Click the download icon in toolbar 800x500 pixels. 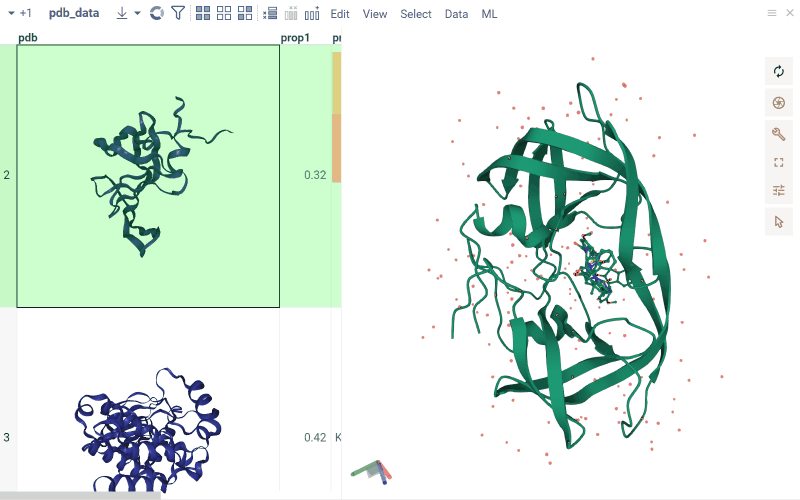(121, 13)
